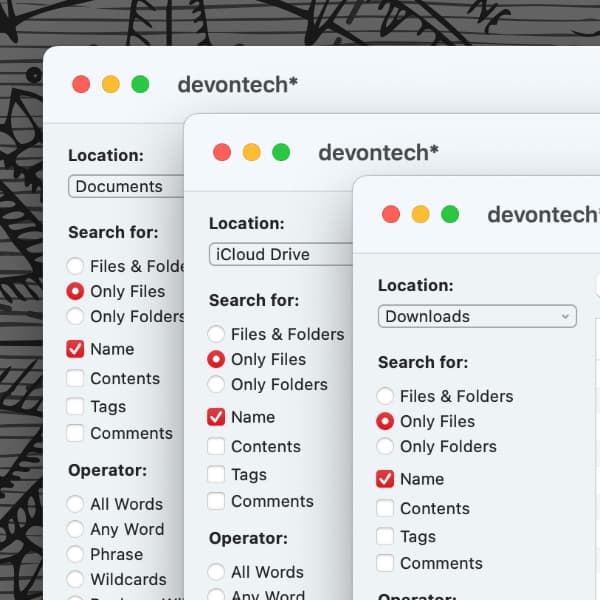The height and width of the screenshot is (600, 600).
Task: Open Documents location dropdown in back window
Action: tap(126, 186)
